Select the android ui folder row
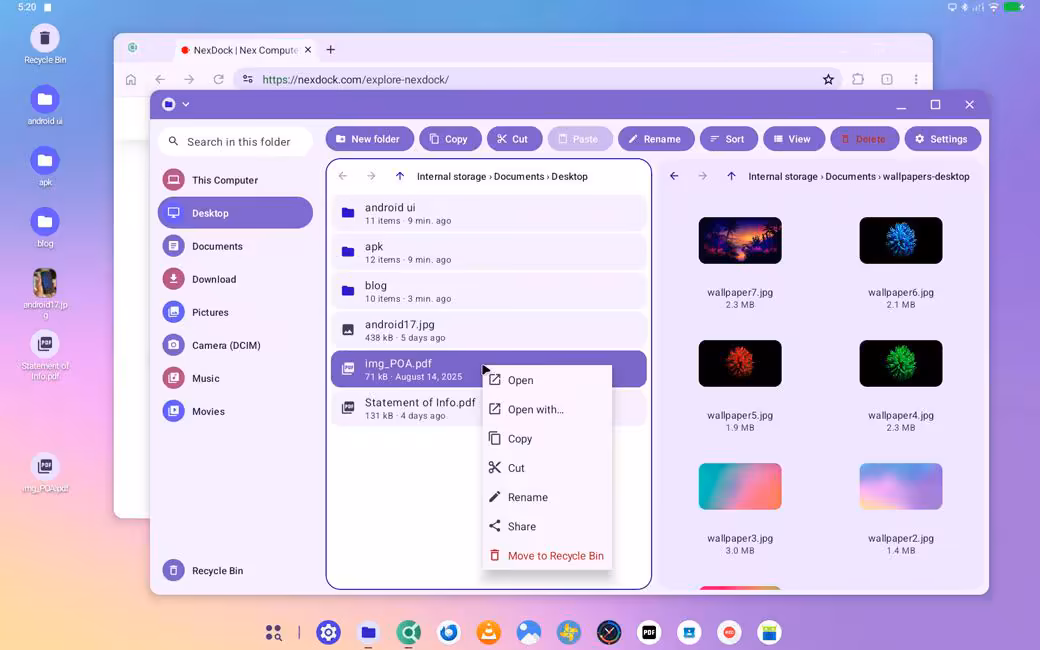 pos(489,213)
